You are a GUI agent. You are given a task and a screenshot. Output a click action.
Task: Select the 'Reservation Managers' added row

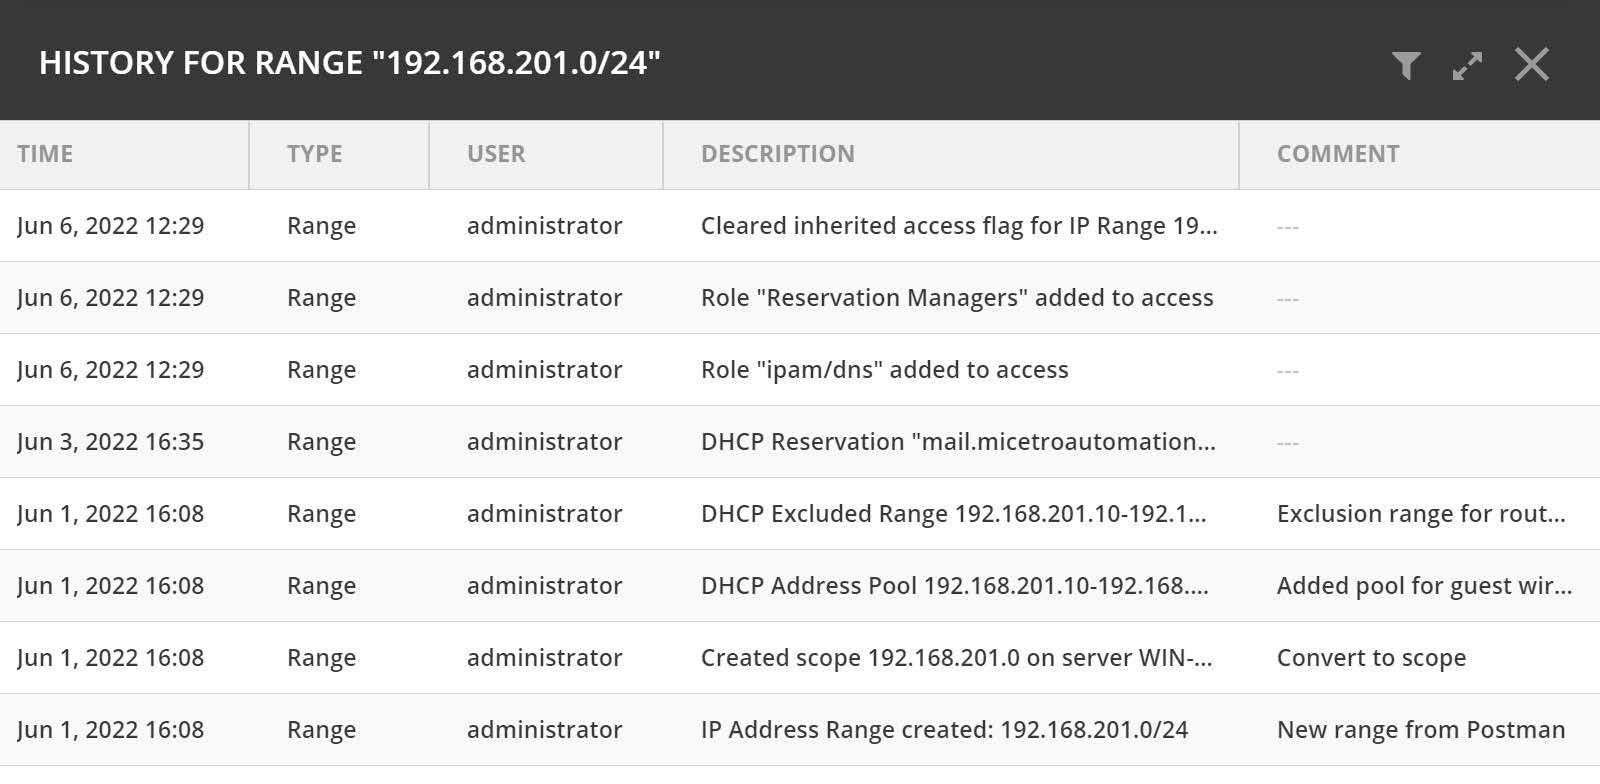[800, 298]
